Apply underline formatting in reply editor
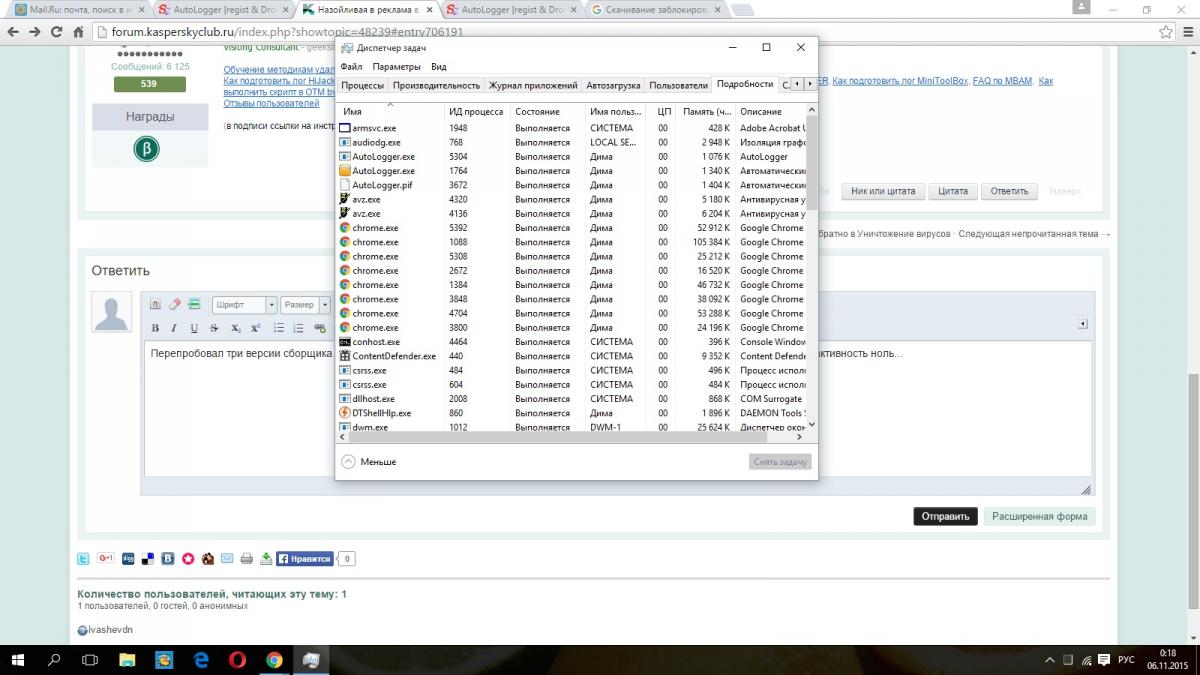This screenshot has width=1200, height=675. pos(194,328)
